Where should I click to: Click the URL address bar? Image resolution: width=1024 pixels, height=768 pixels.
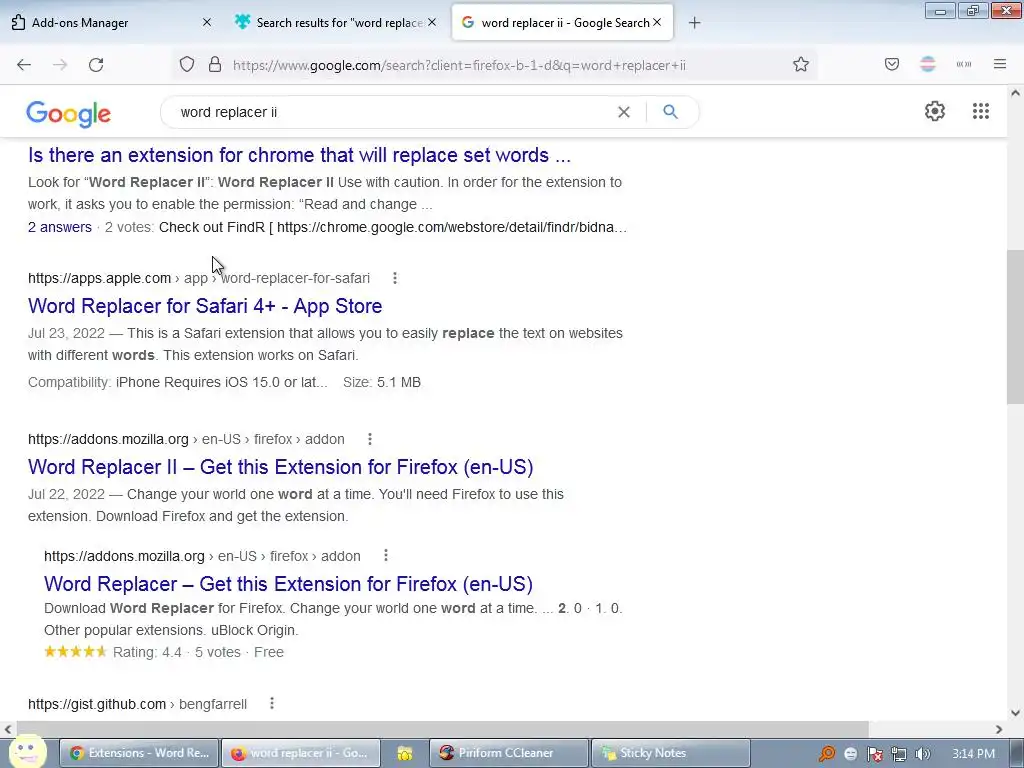click(459, 65)
